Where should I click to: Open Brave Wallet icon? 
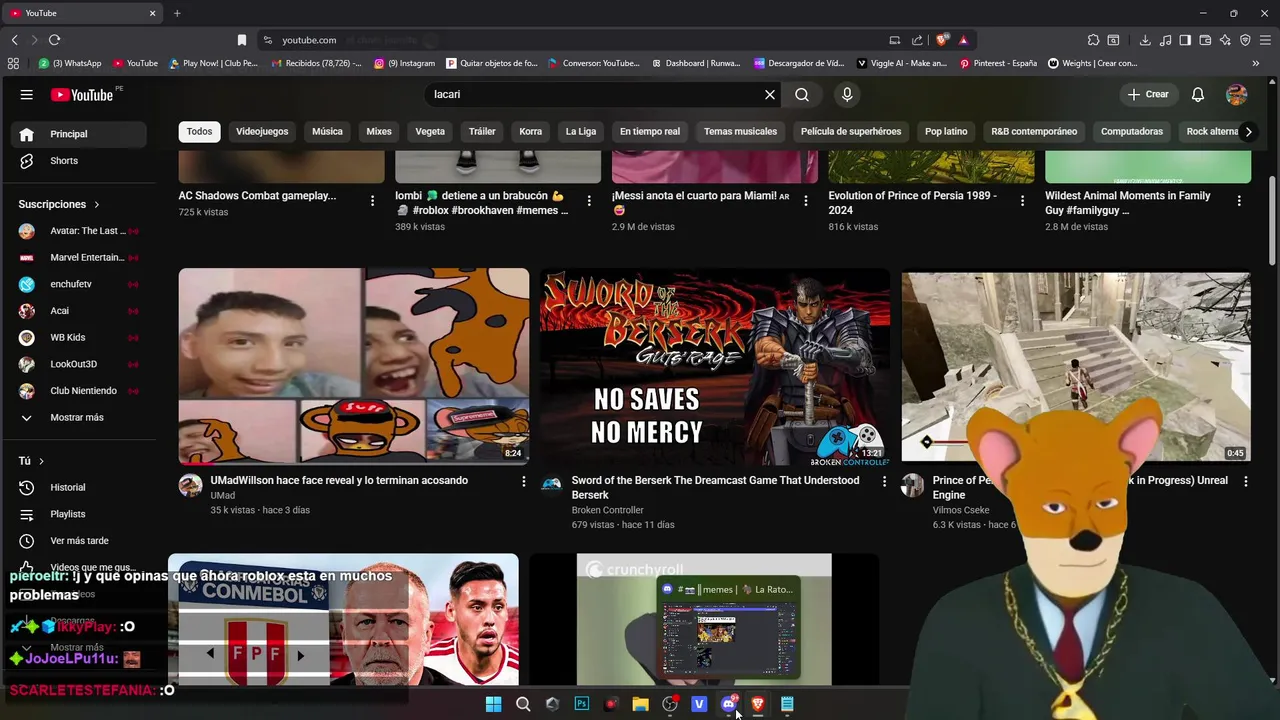[x=1205, y=40]
